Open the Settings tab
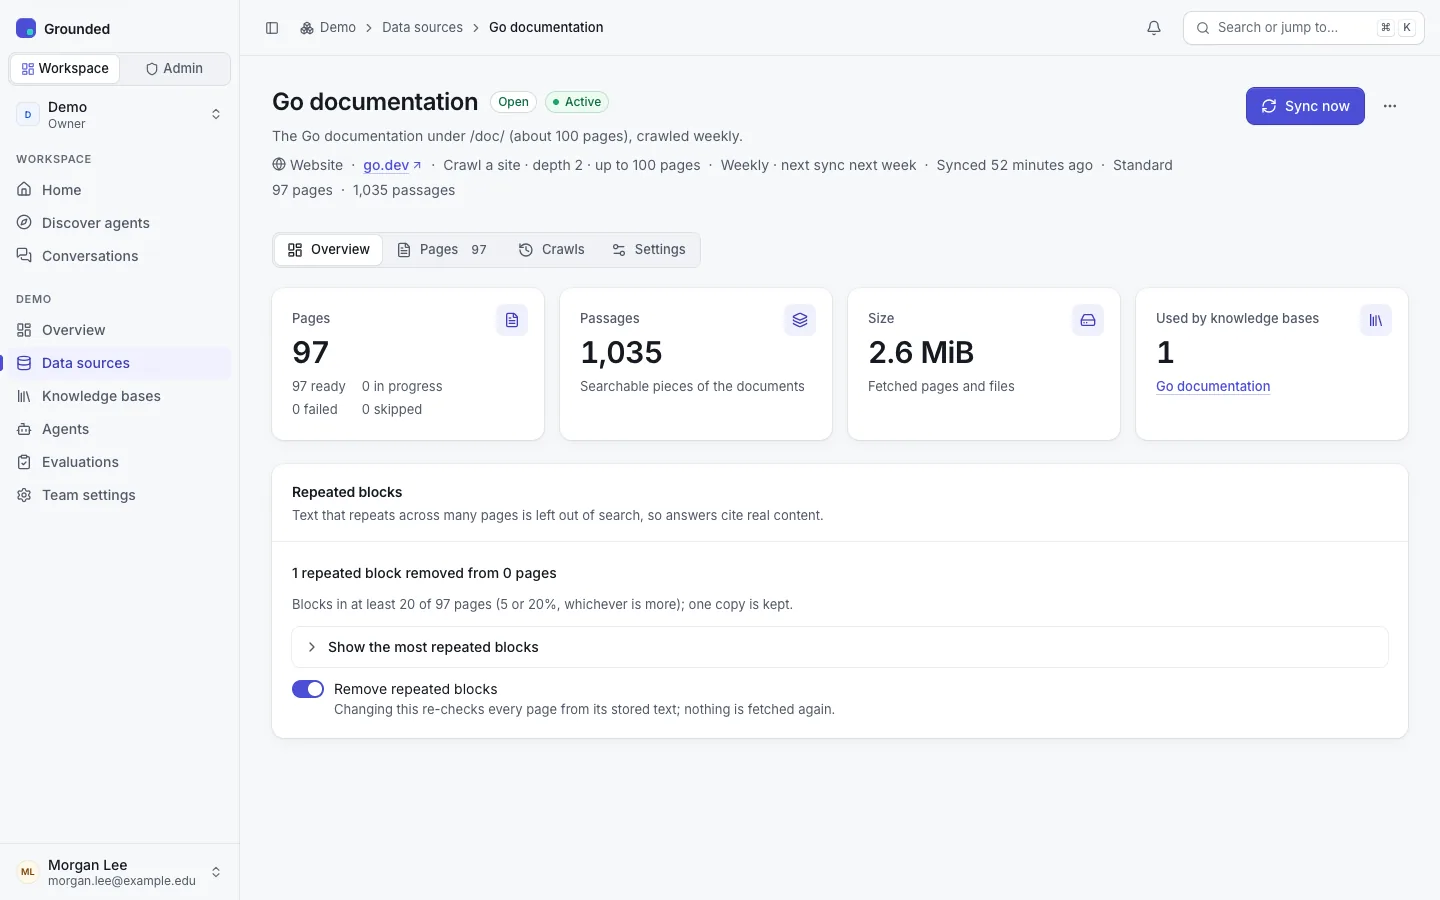The image size is (1440, 900). 649,249
